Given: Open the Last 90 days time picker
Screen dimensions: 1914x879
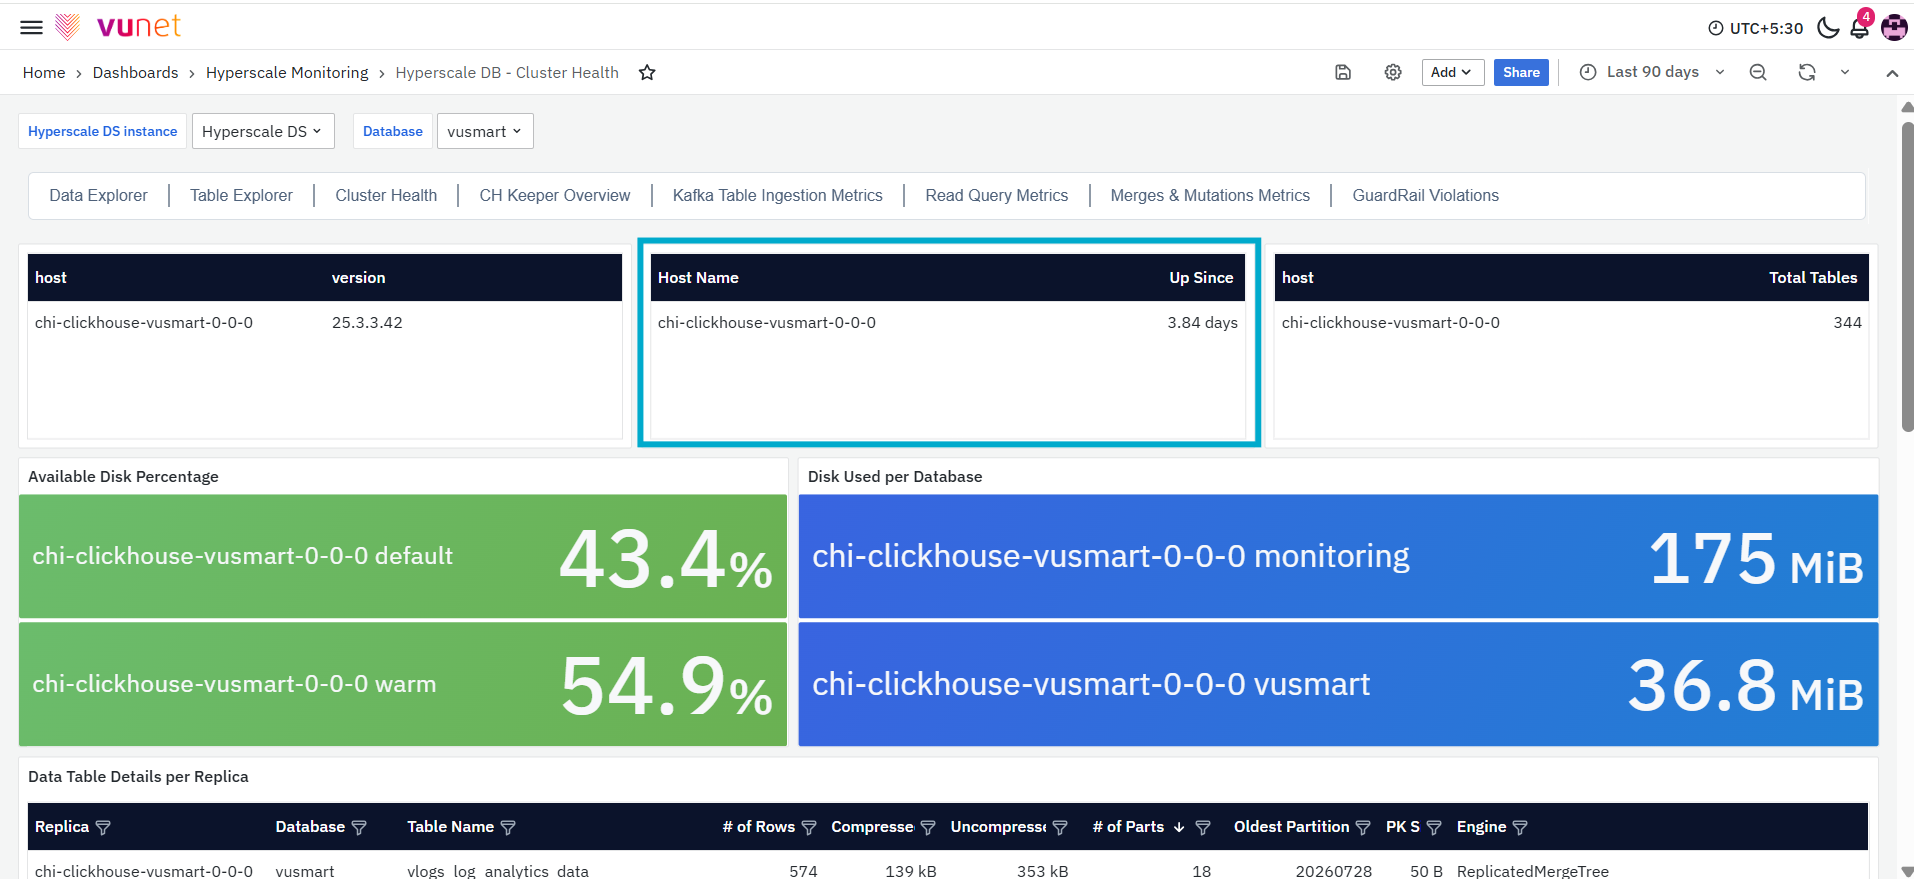Looking at the screenshot, I should coord(1652,72).
